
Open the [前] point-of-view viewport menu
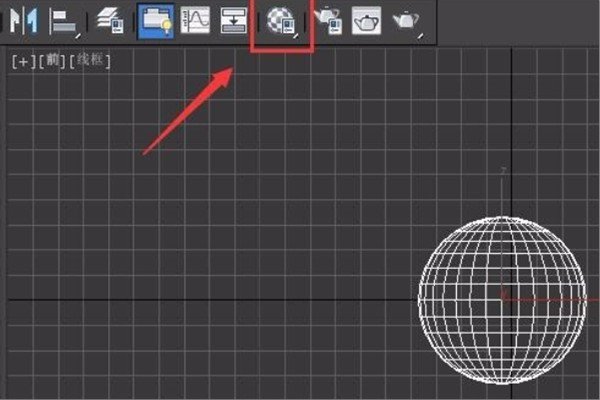(x=52, y=61)
